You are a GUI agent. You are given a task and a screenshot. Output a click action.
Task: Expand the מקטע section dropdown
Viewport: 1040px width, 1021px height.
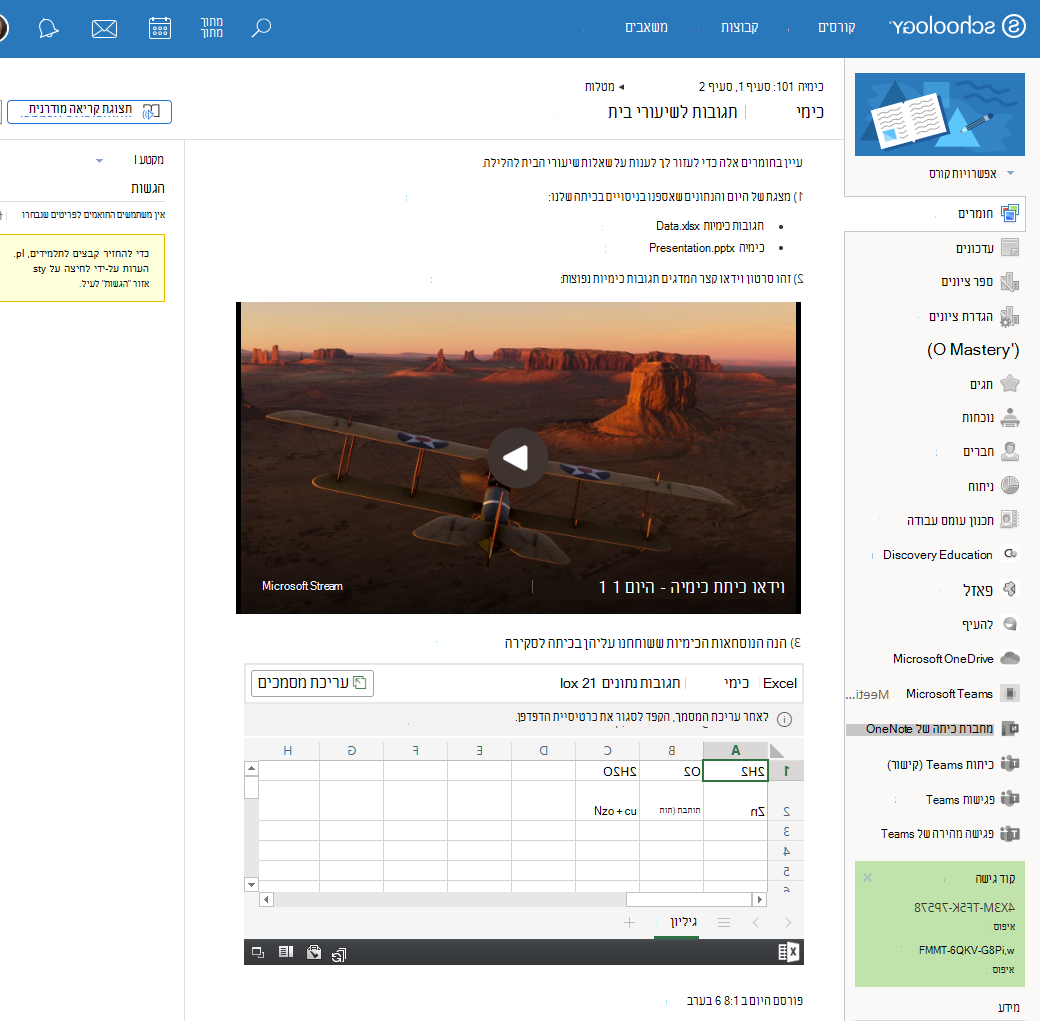(x=99, y=160)
